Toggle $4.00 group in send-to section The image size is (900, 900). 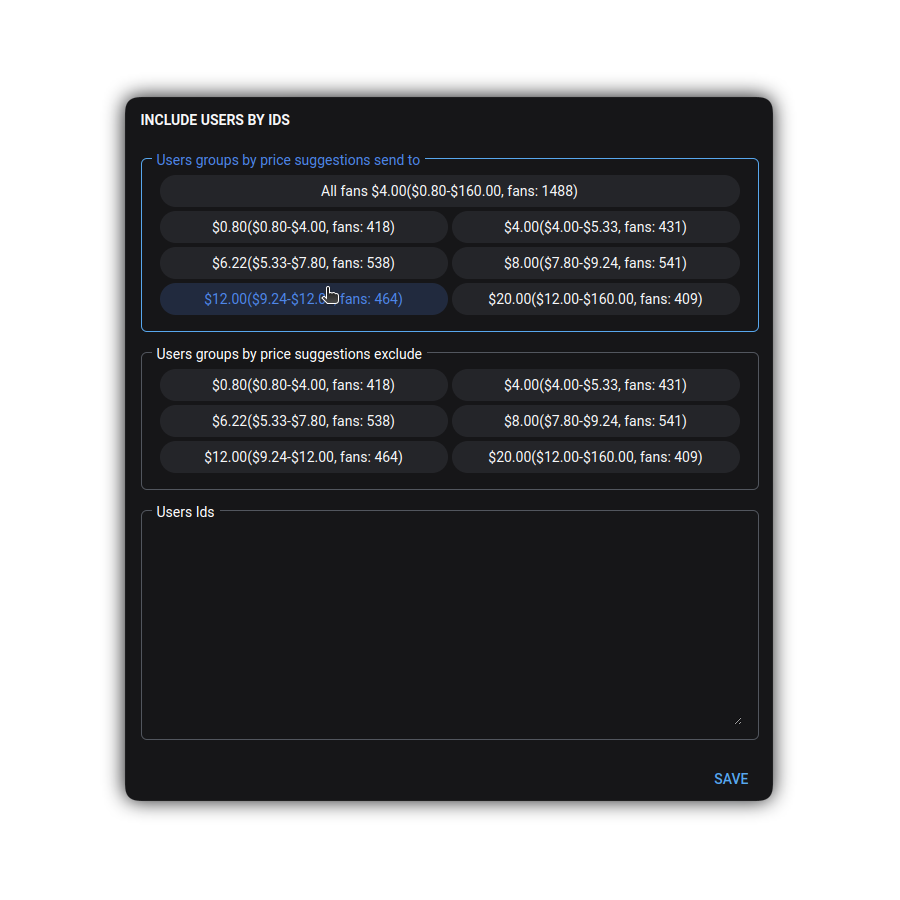(x=595, y=227)
